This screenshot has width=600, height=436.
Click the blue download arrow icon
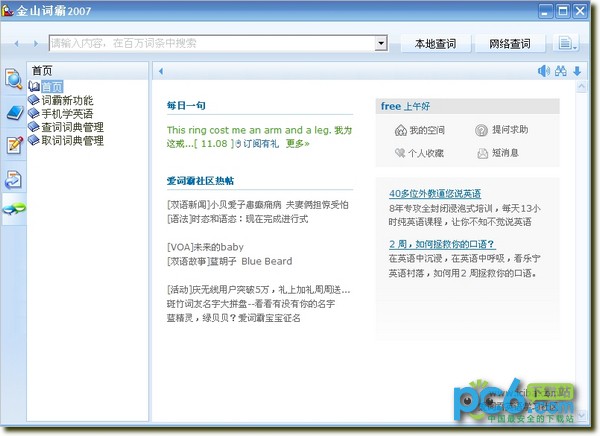[x=577, y=71]
